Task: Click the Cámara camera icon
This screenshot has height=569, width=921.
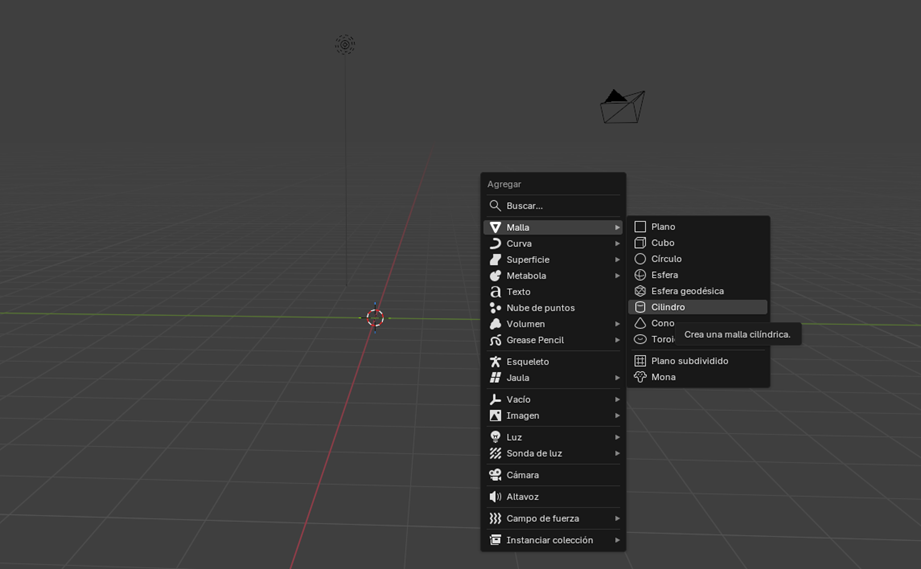Action: tap(495, 475)
